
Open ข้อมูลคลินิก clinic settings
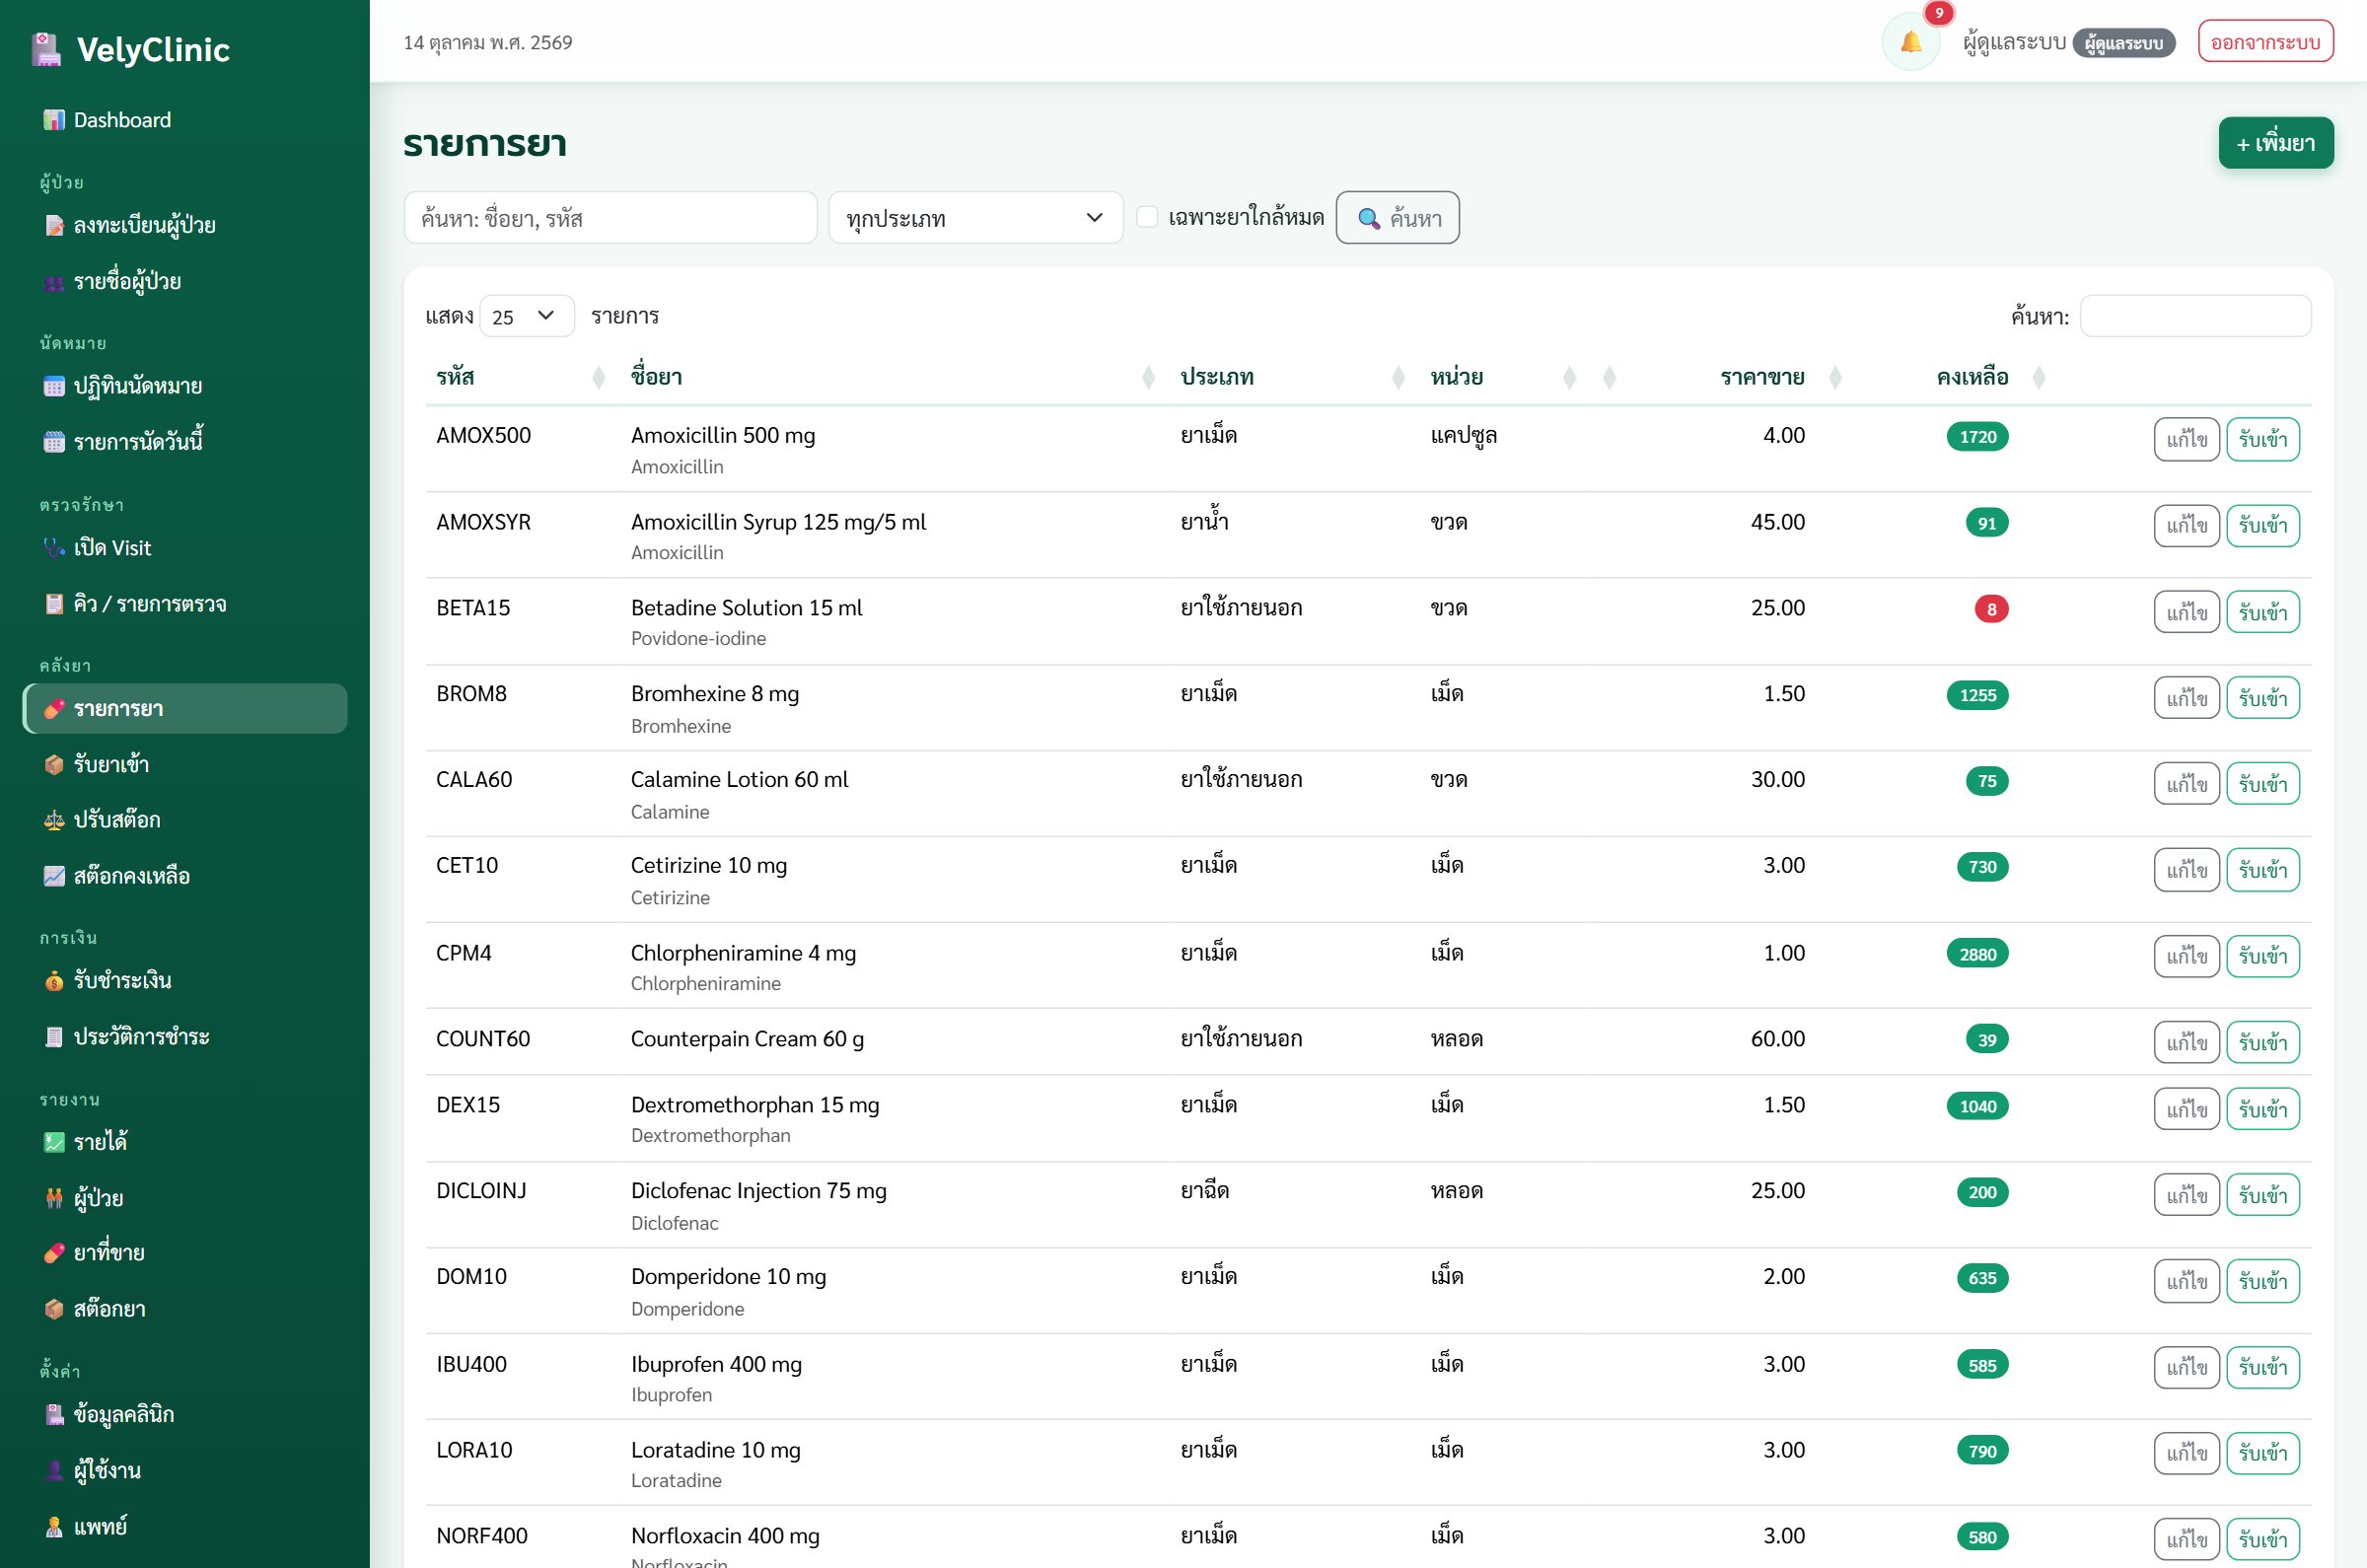tap(185, 1414)
